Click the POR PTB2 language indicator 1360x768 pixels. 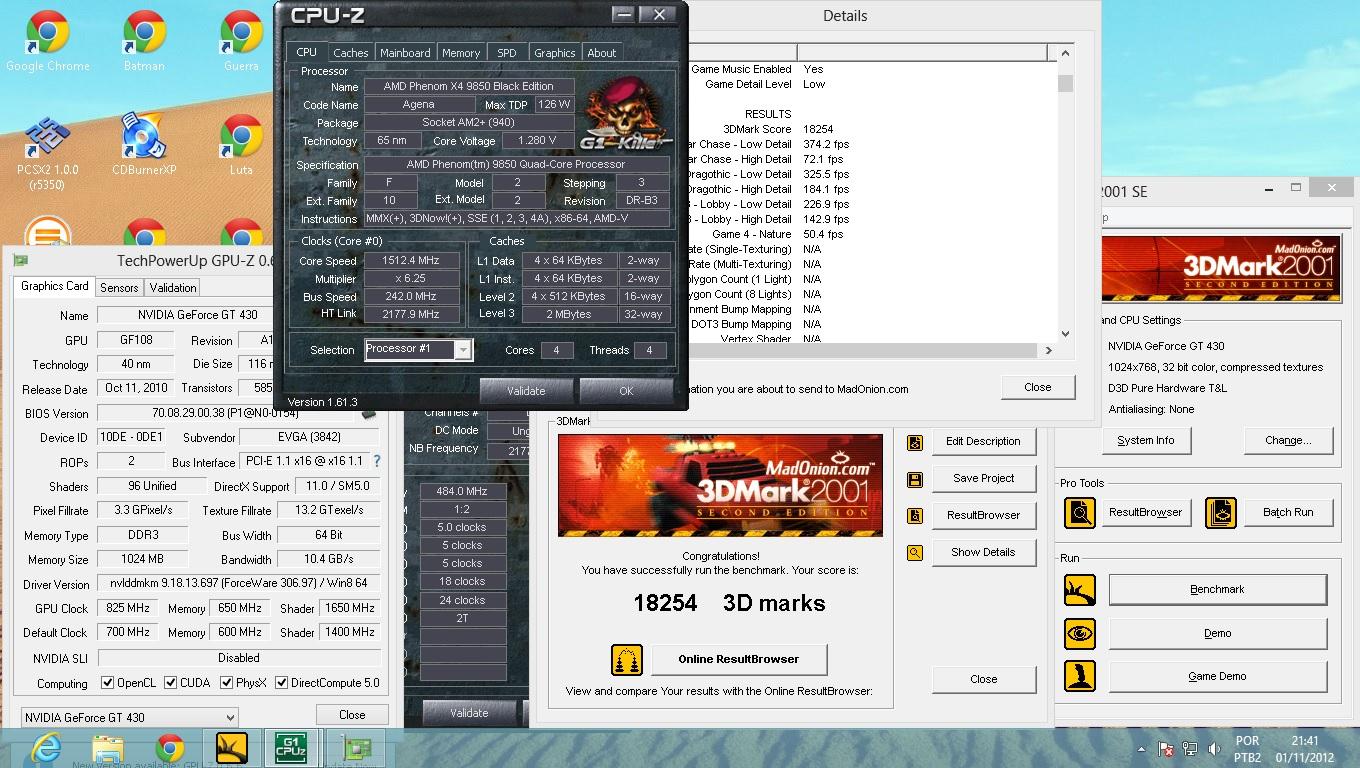(x=1247, y=749)
